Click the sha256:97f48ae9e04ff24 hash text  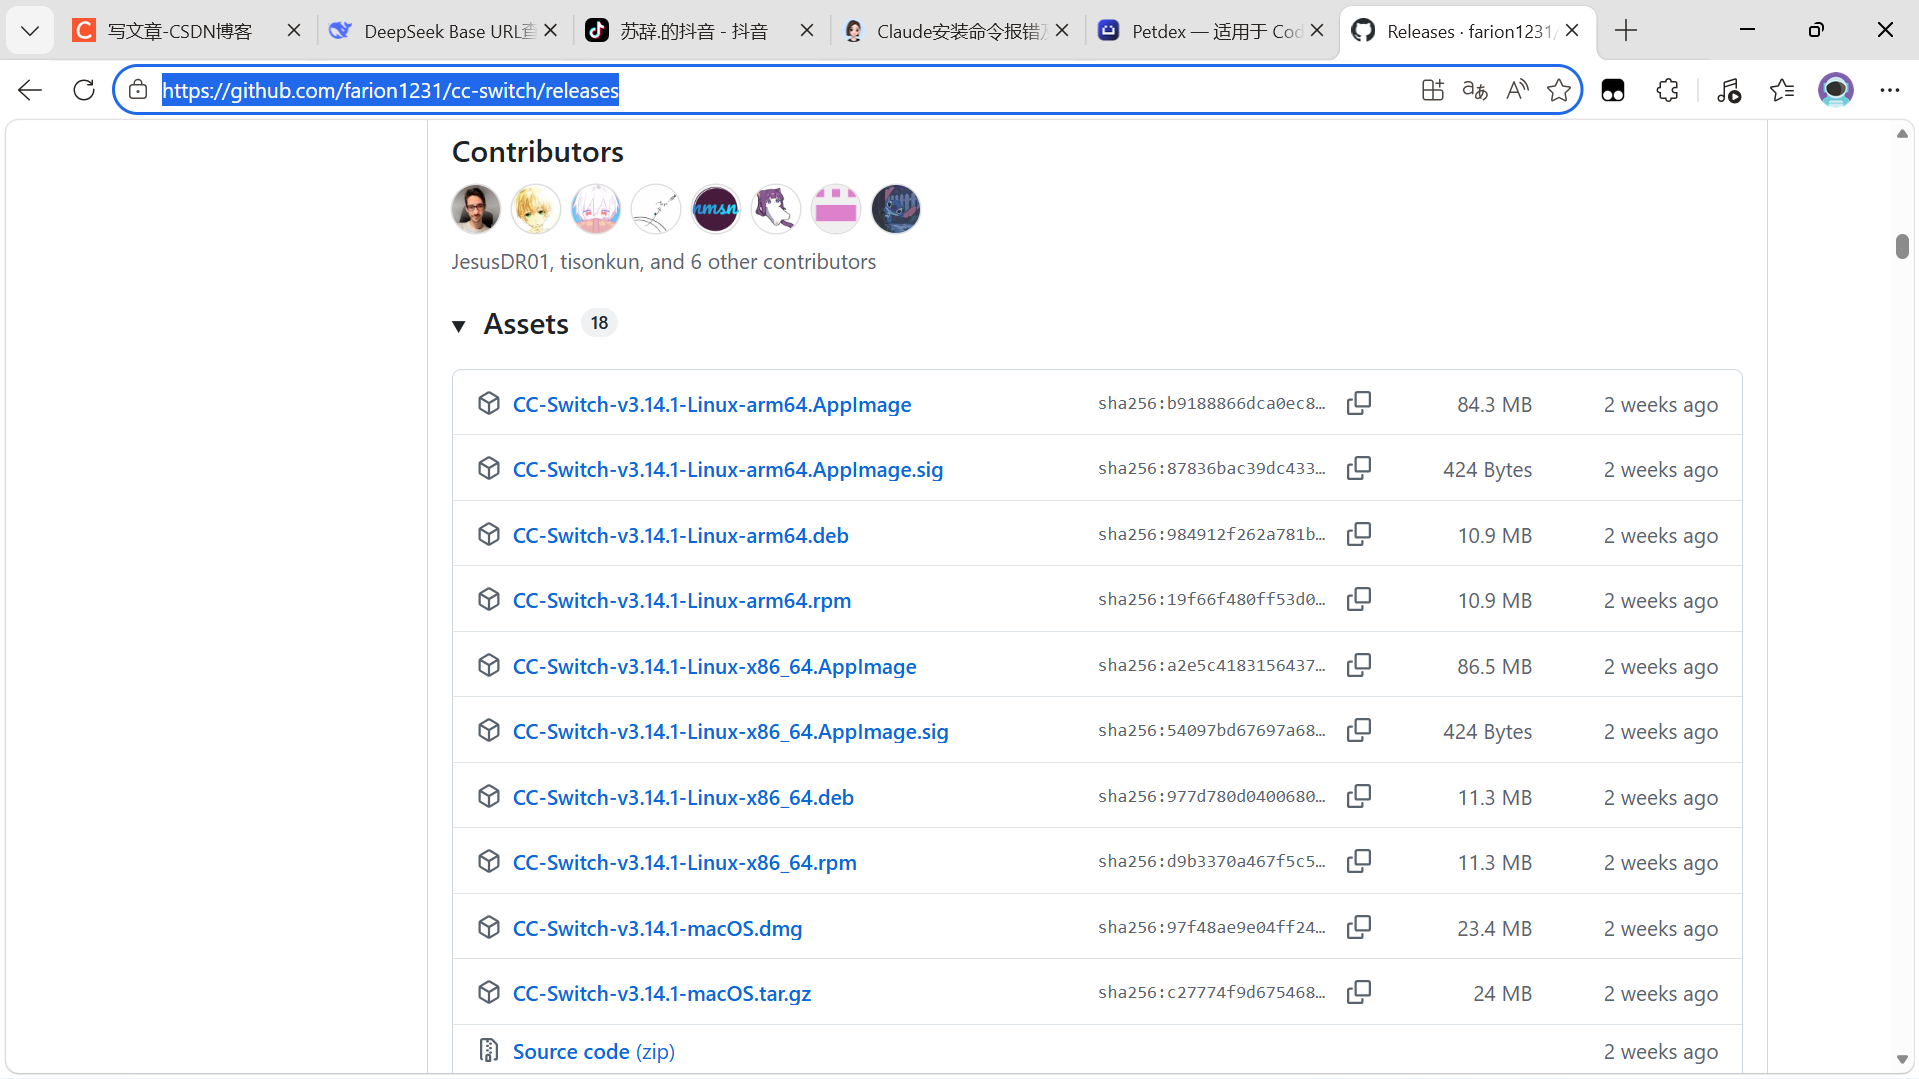coord(1211,927)
